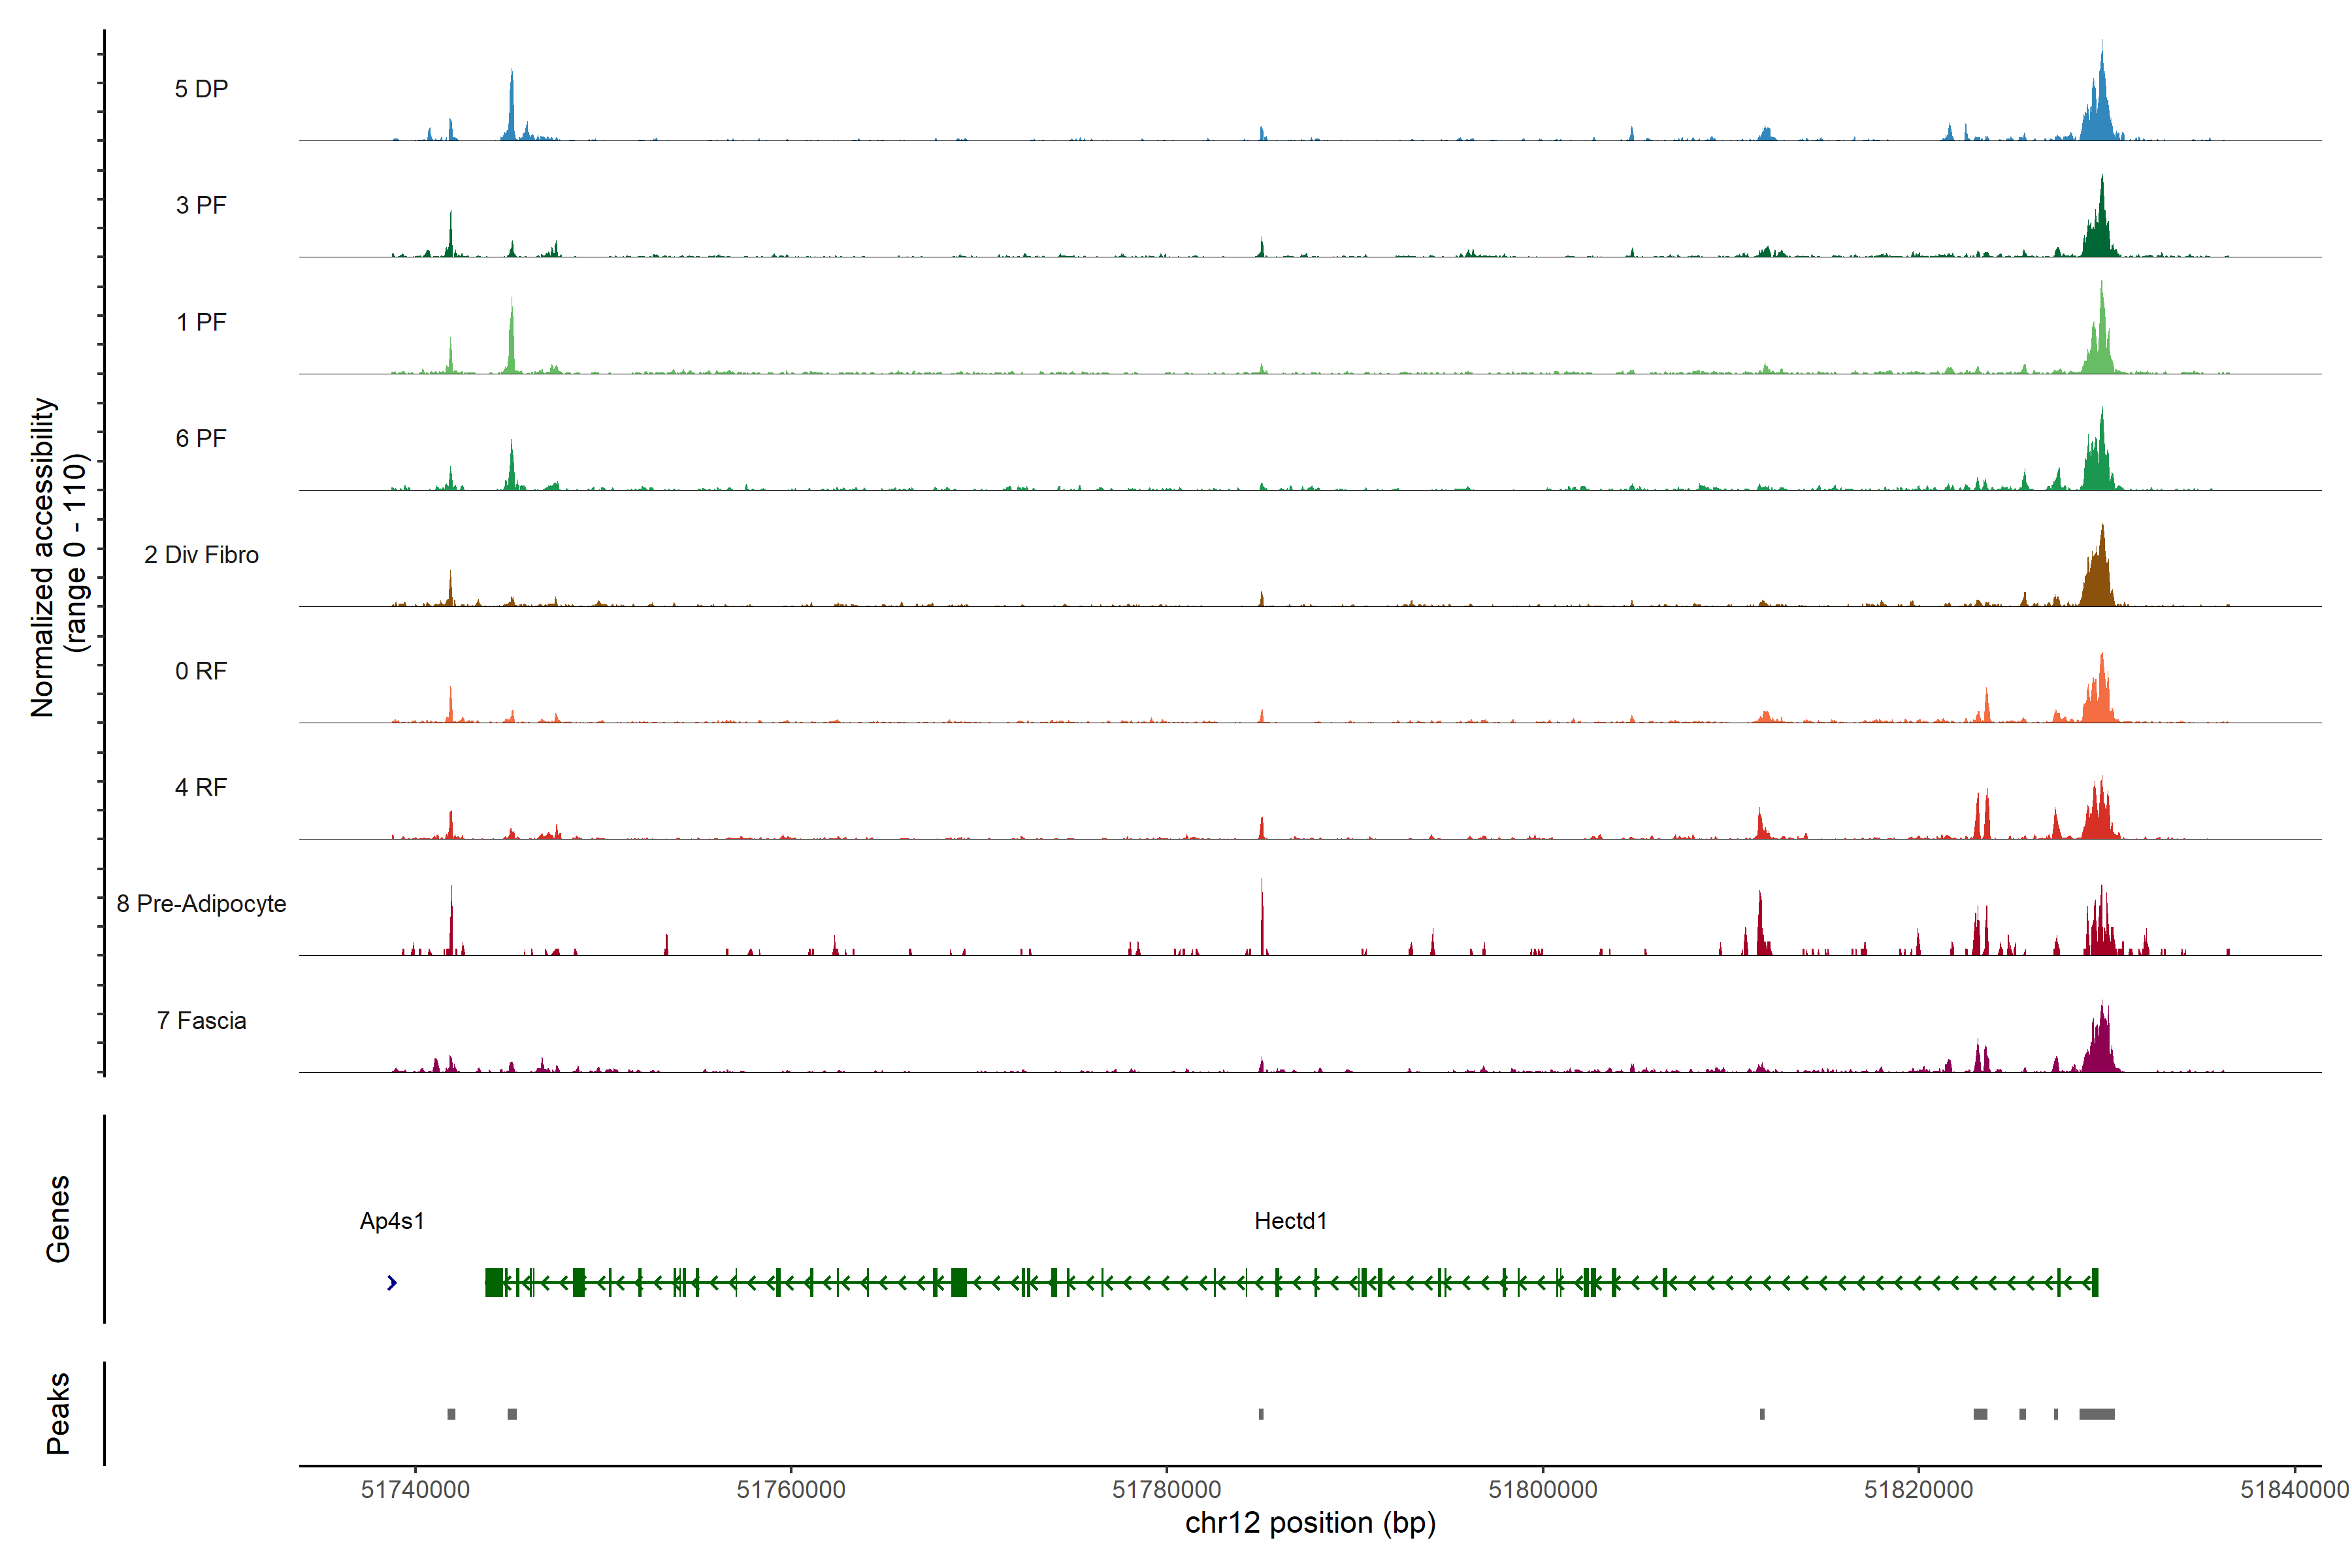Click the 5 DP track label

pos(201,89)
